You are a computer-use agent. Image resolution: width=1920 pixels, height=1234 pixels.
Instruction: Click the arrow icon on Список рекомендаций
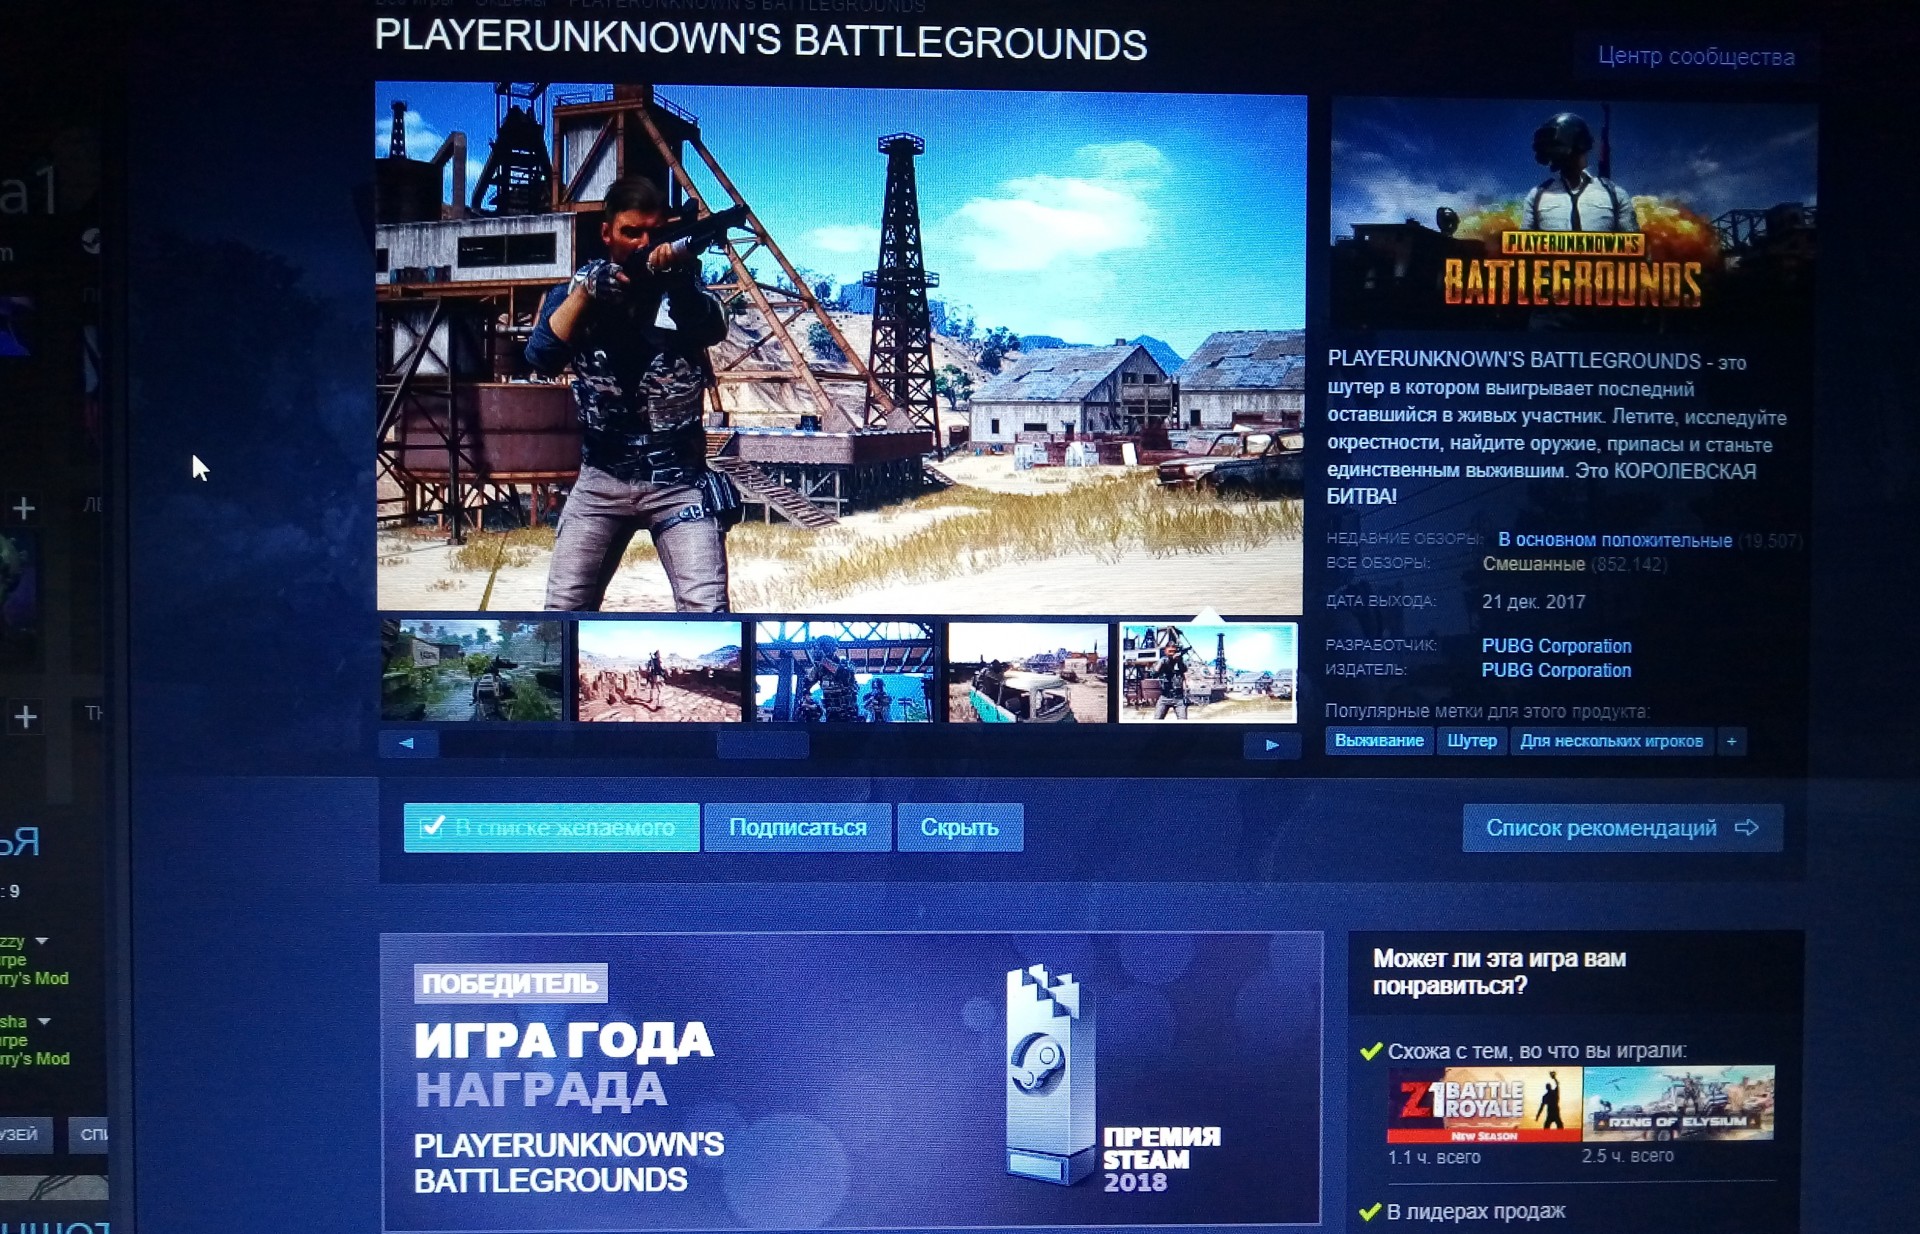pyautogui.click(x=1747, y=827)
